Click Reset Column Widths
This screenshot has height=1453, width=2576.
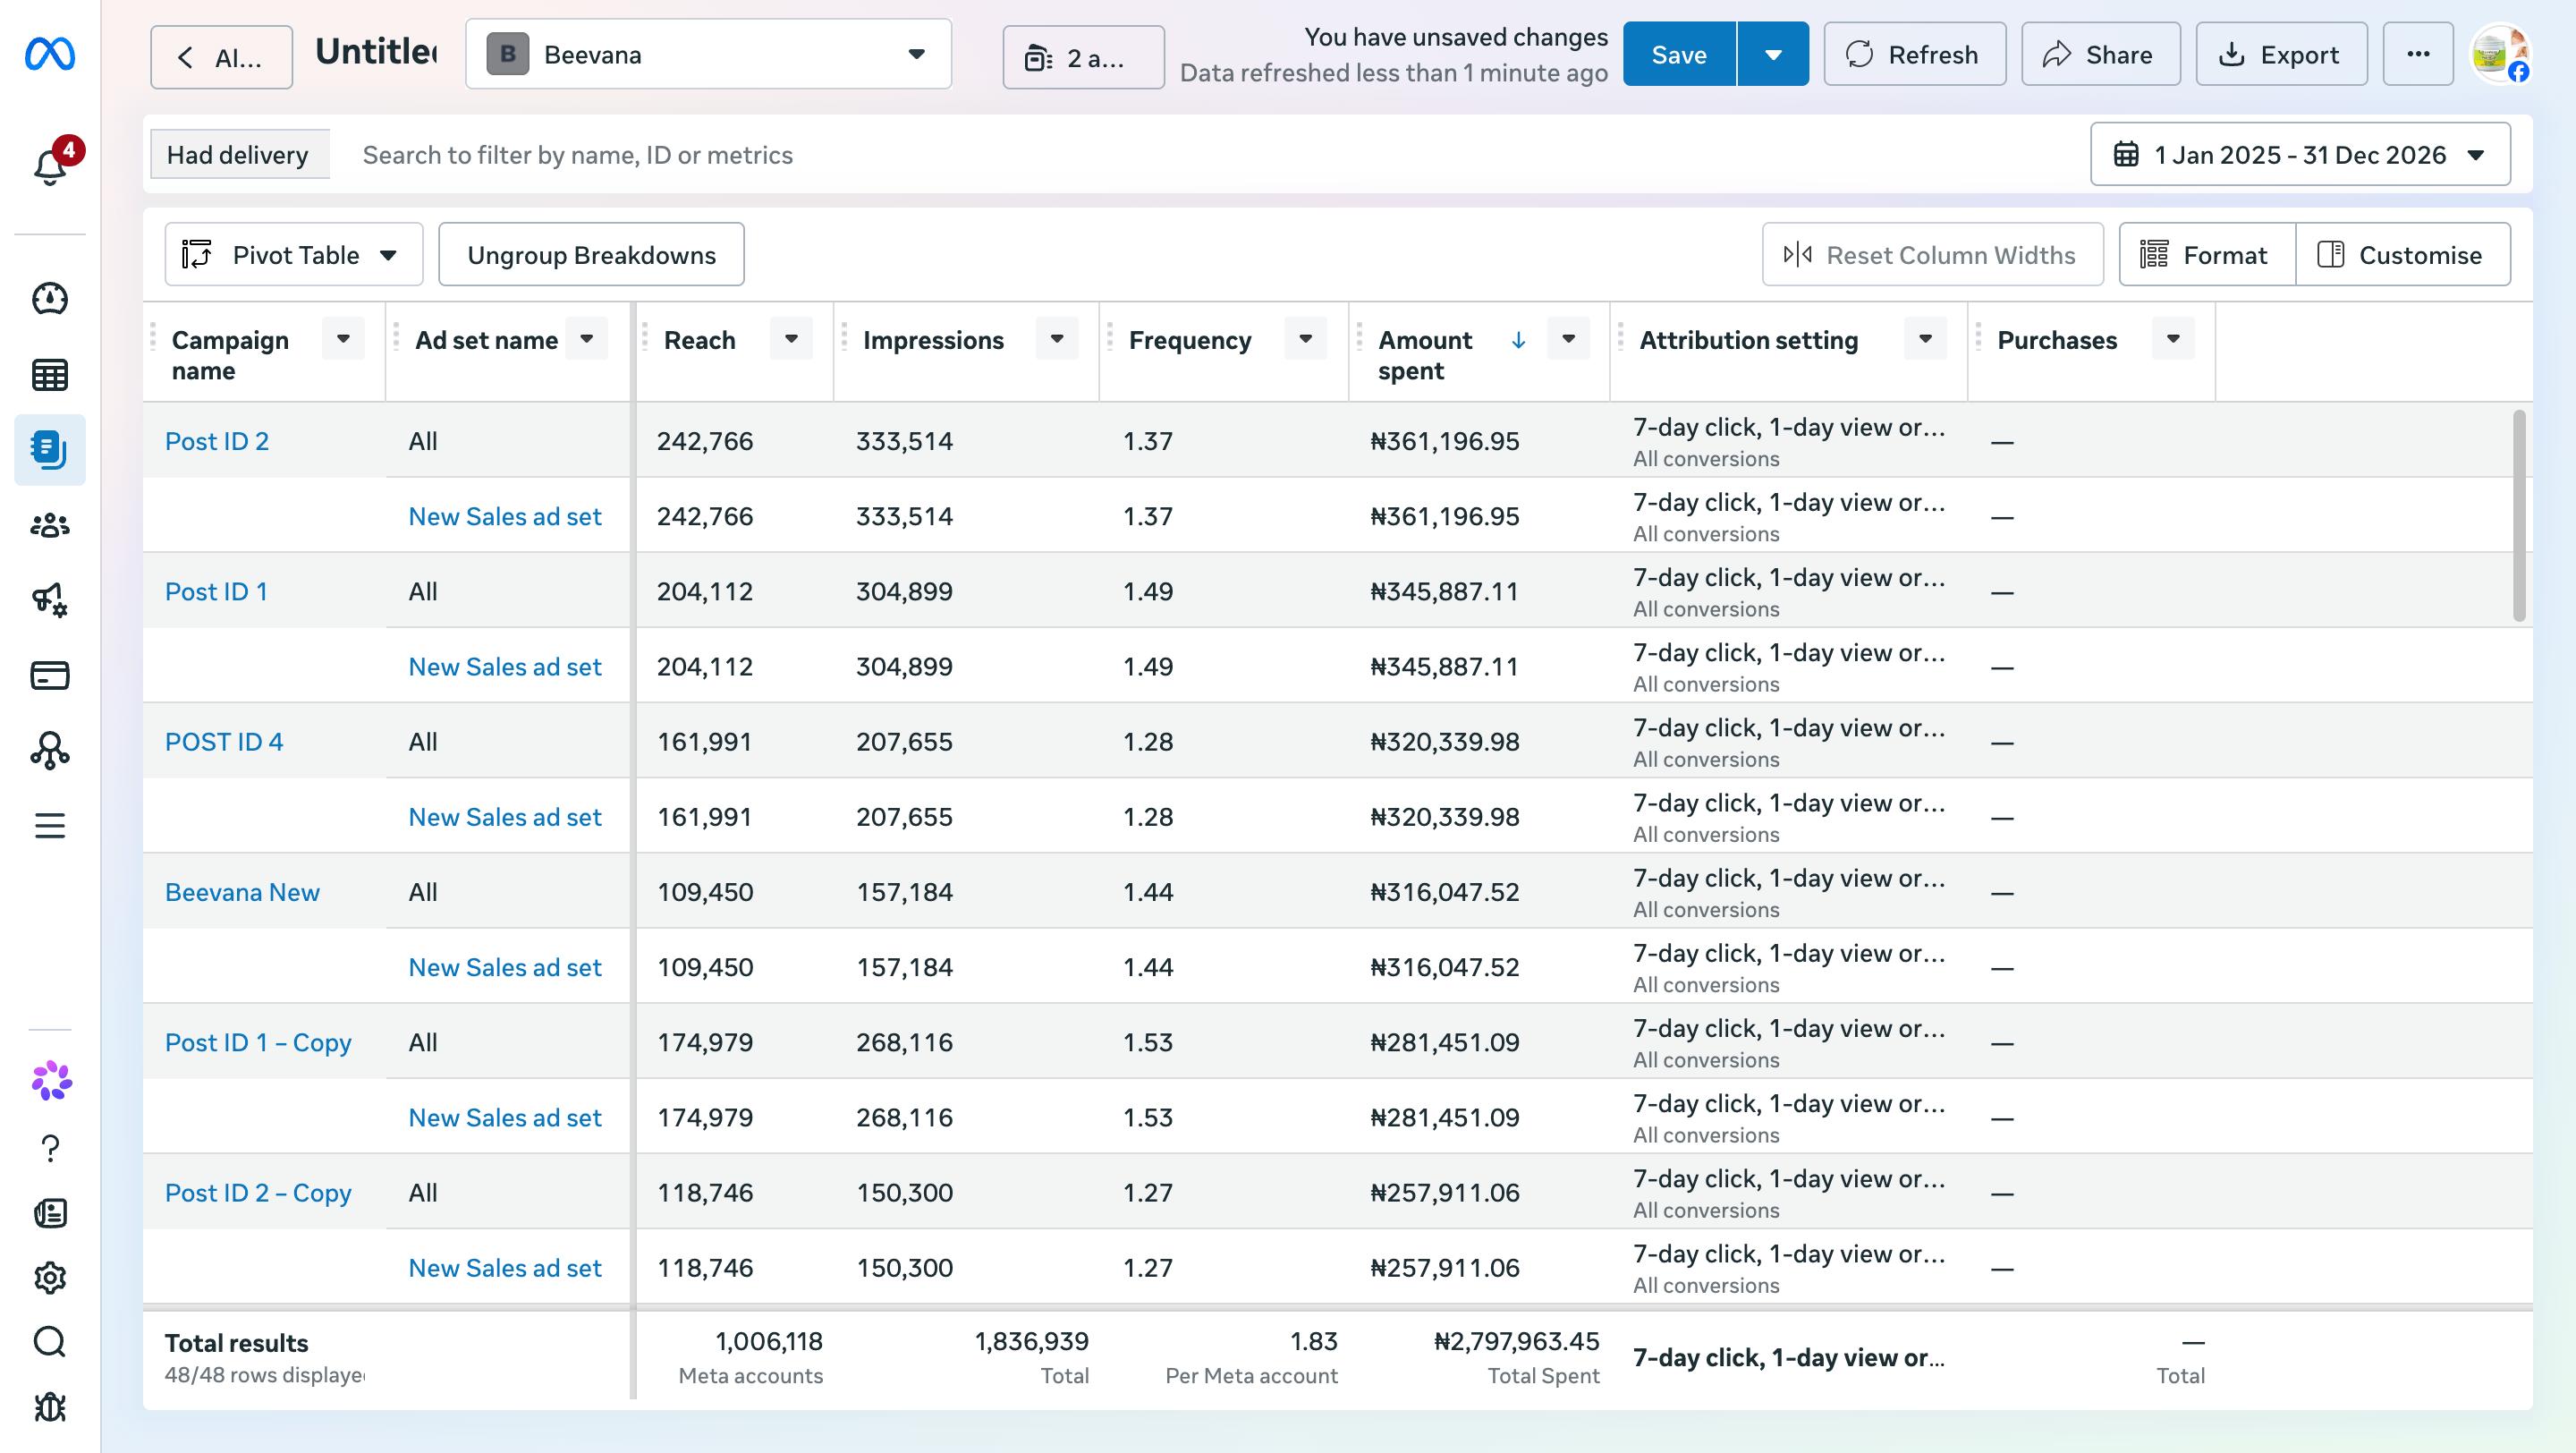[1932, 255]
